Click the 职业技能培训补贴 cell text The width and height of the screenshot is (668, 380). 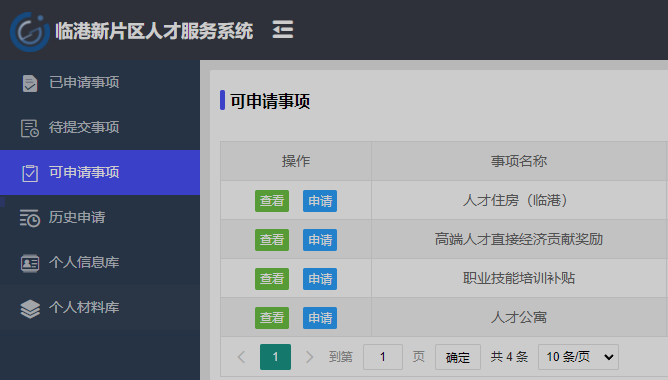click(x=518, y=278)
